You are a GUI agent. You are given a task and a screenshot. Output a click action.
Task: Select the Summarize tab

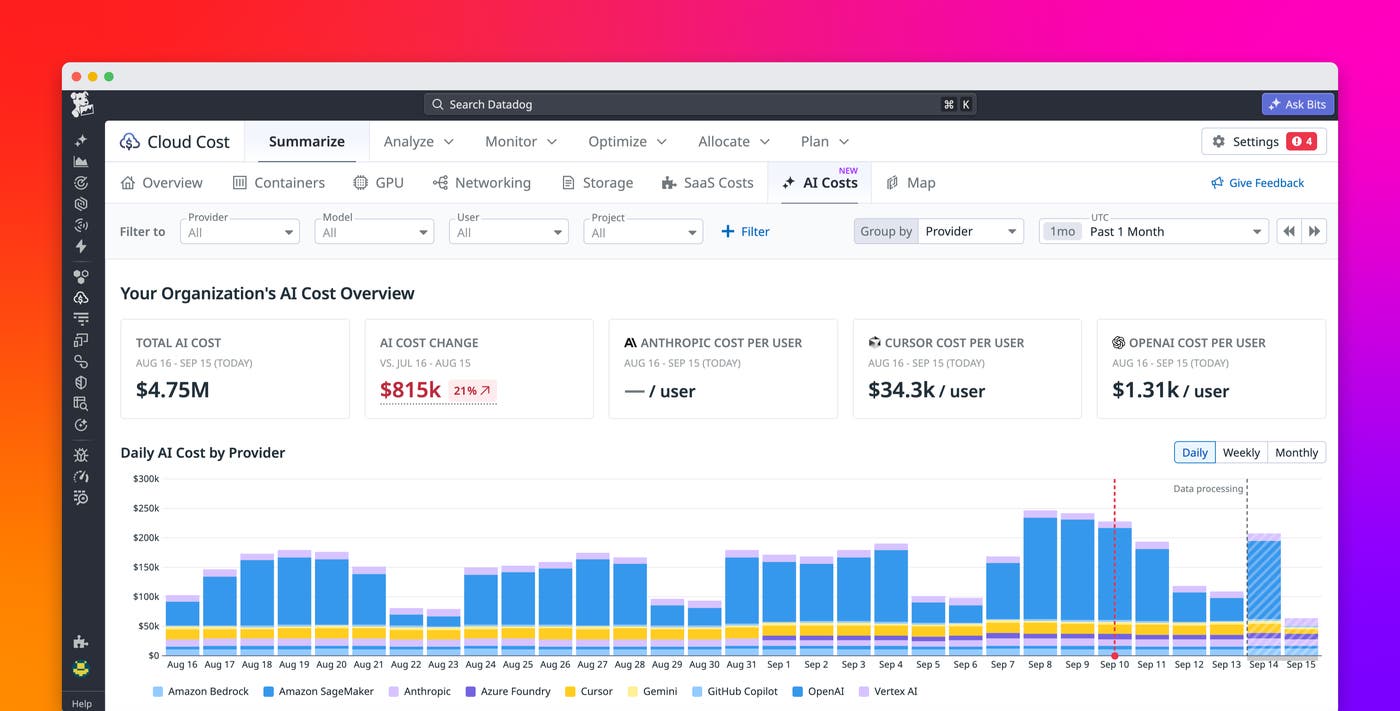[x=307, y=142]
